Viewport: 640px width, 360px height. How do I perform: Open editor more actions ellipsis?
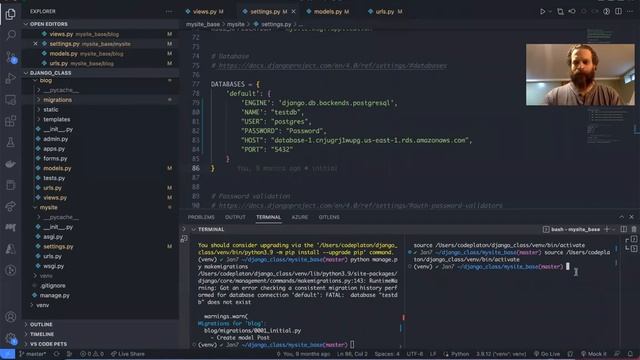pos(630,11)
